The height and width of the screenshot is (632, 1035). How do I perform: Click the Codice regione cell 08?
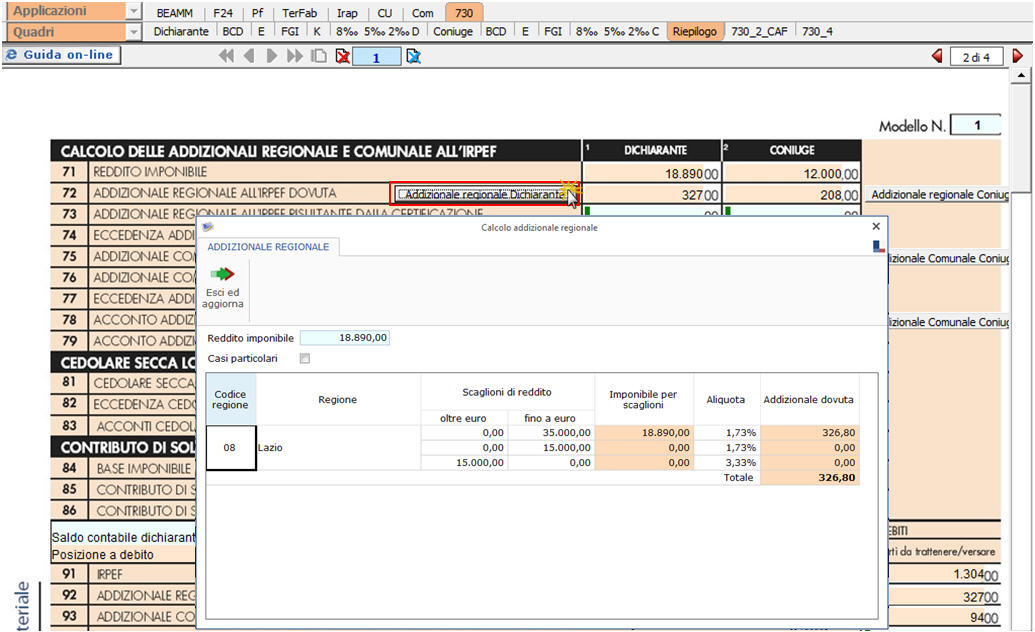pyautogui.click(x=230, y=447)
